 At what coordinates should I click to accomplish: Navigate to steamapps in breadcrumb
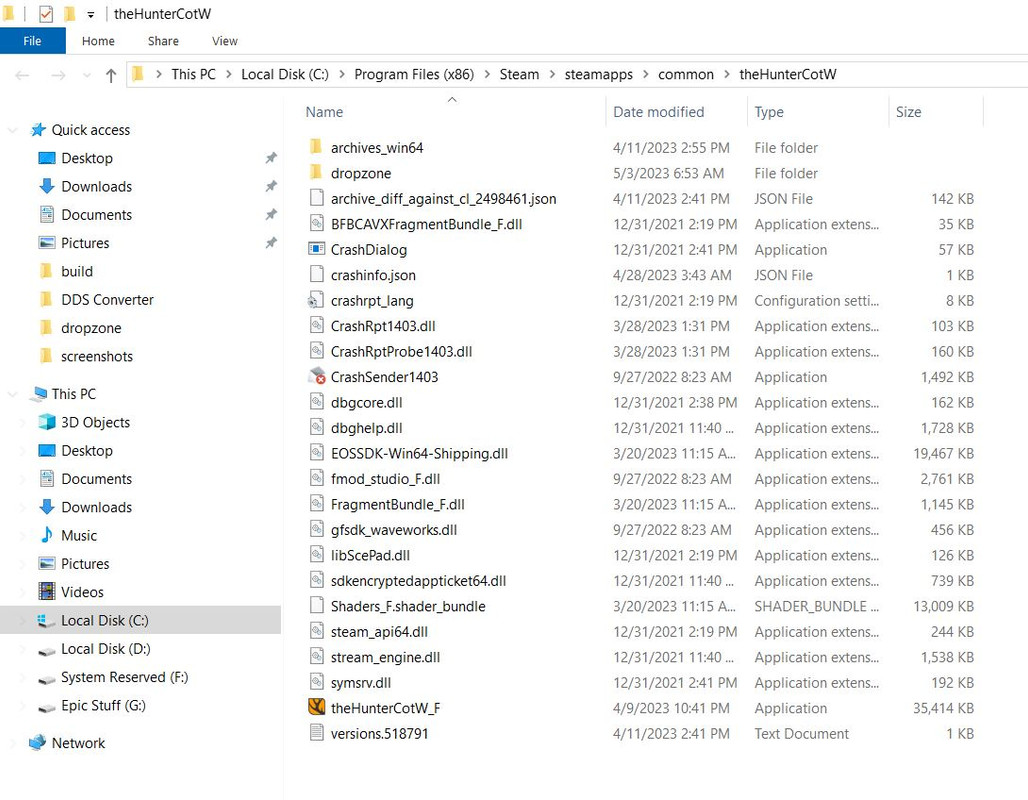pyautogui.click(x=599, y=75)
